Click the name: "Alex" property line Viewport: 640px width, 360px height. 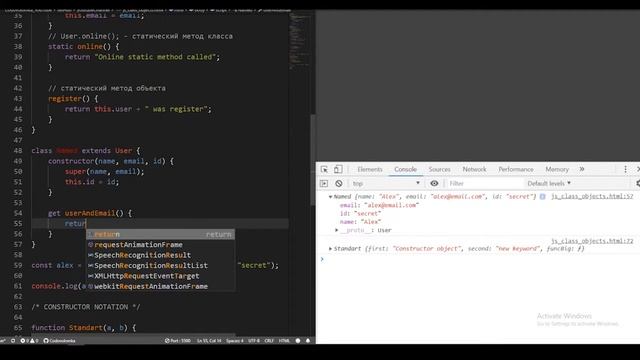coord(360,222)
